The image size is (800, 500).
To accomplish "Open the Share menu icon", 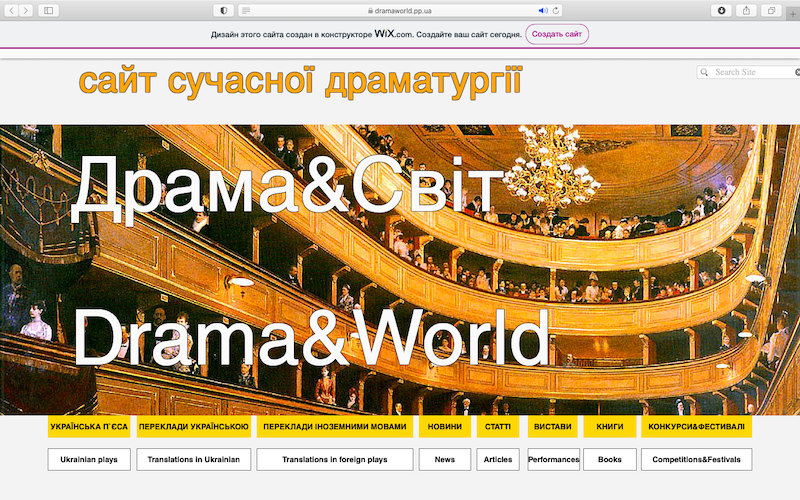I will pyautogui.click(x=746, y=10).
